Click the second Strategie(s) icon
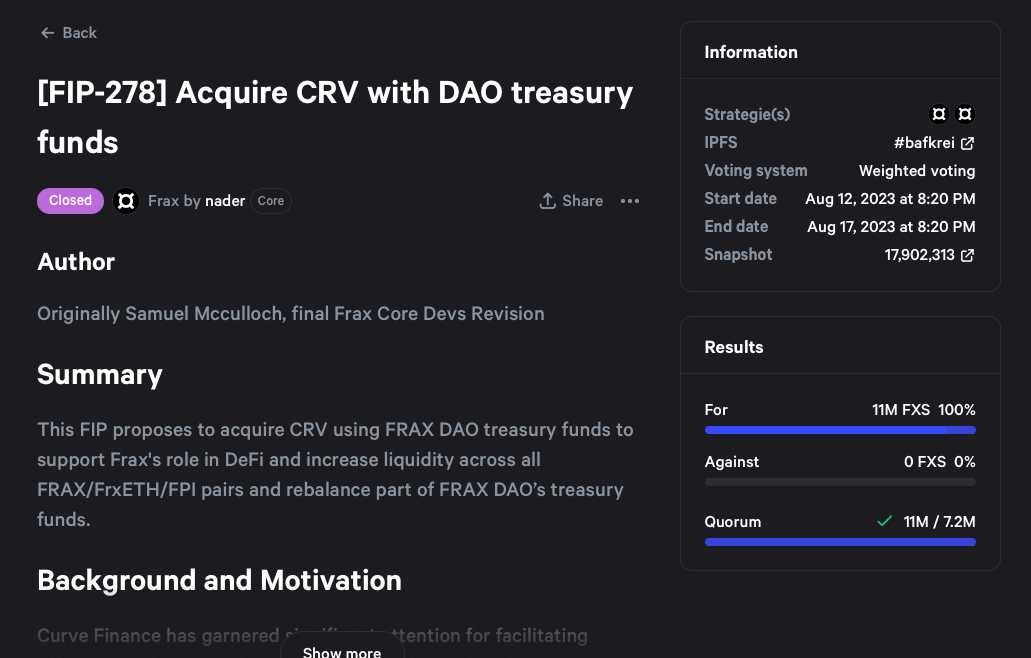 pos(965,114)
